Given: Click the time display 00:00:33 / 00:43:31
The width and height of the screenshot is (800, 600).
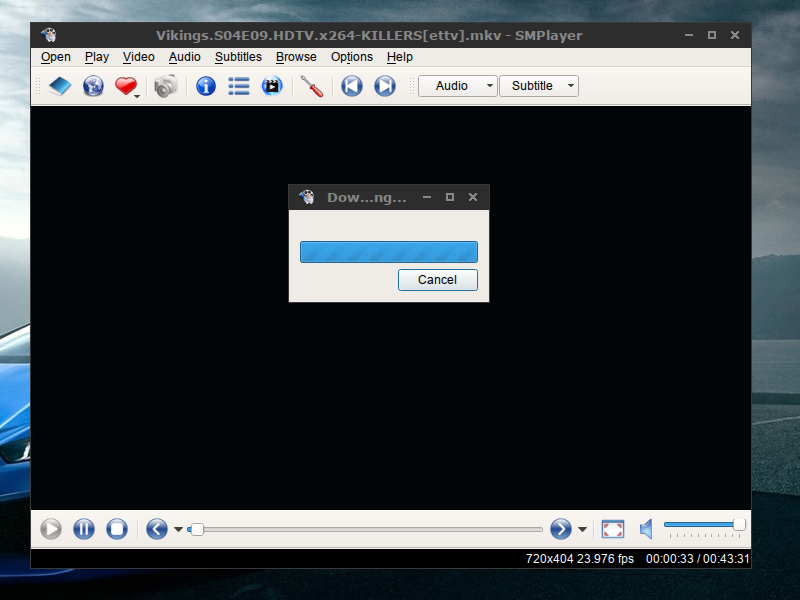Looking at the screenshot, I should [697, 559].
